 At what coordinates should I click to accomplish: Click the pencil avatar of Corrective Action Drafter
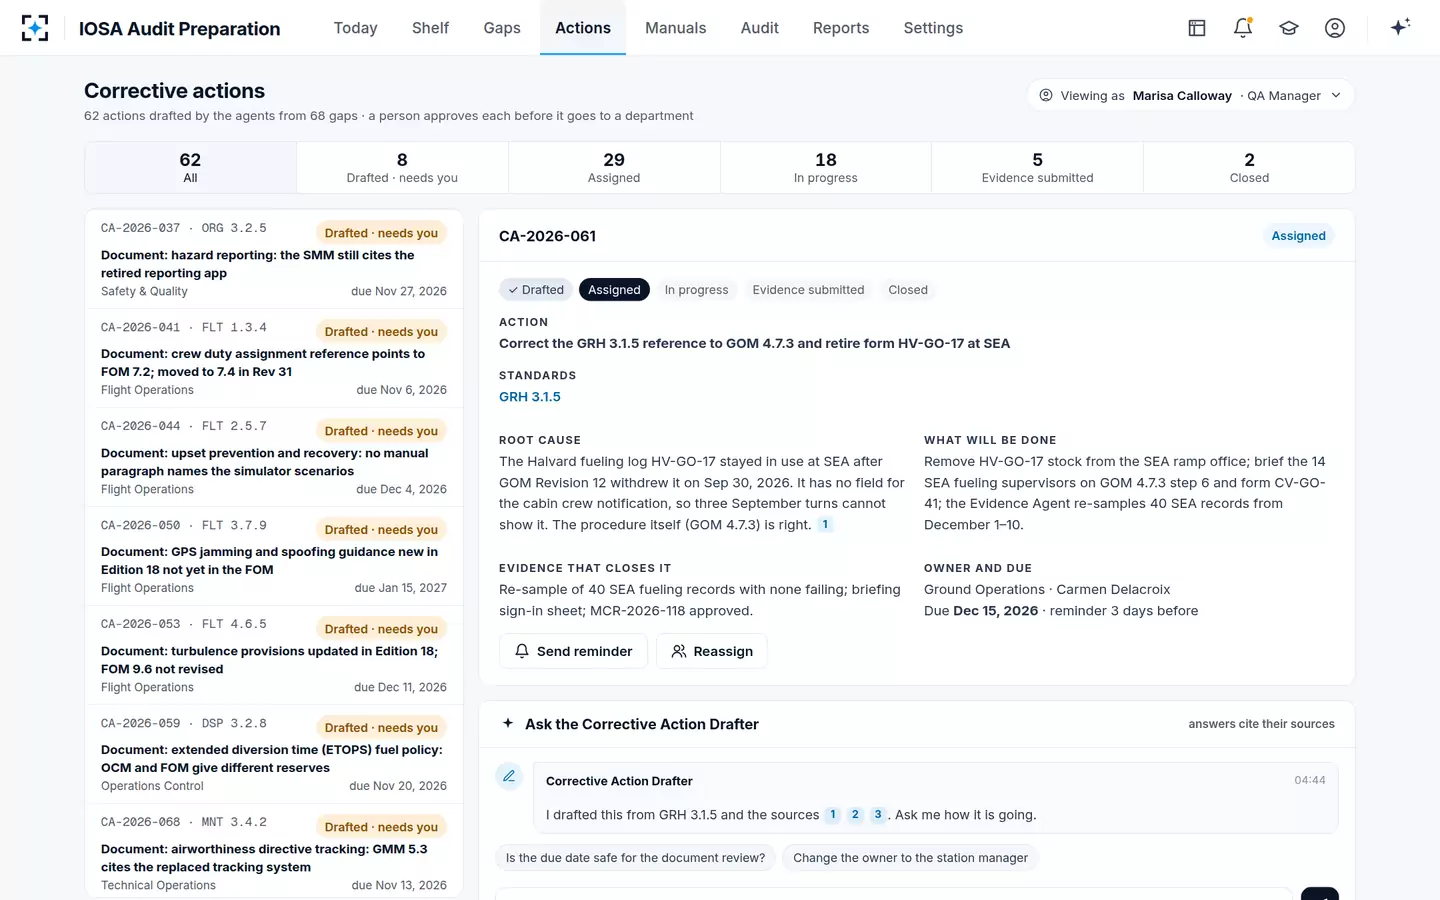pyautogui.click(x=509, y=776)
